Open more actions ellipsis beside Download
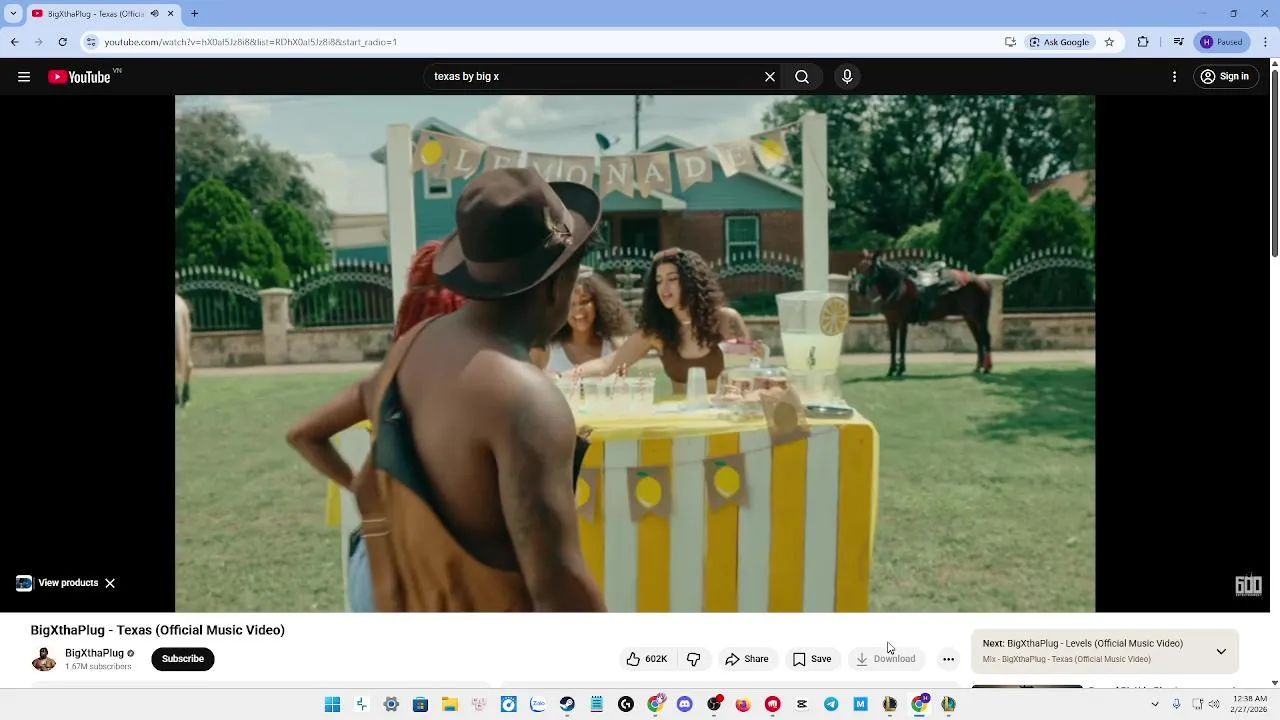 (x=948, y=659)
